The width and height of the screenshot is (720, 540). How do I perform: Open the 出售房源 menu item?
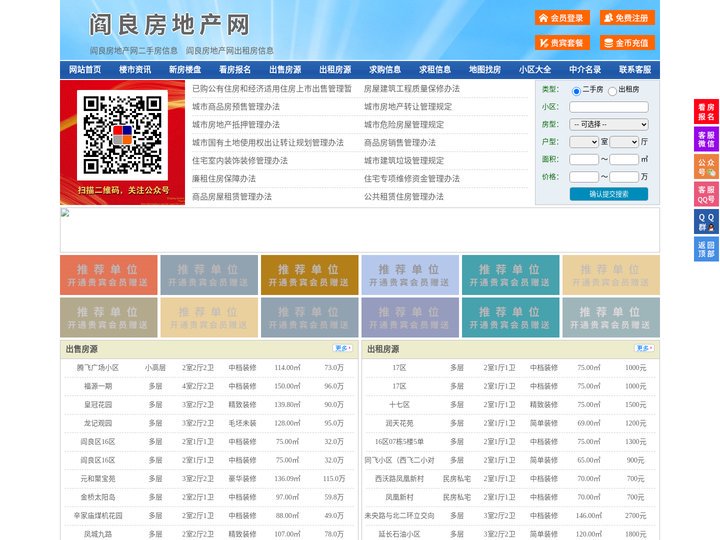click(x=285, y=70)
